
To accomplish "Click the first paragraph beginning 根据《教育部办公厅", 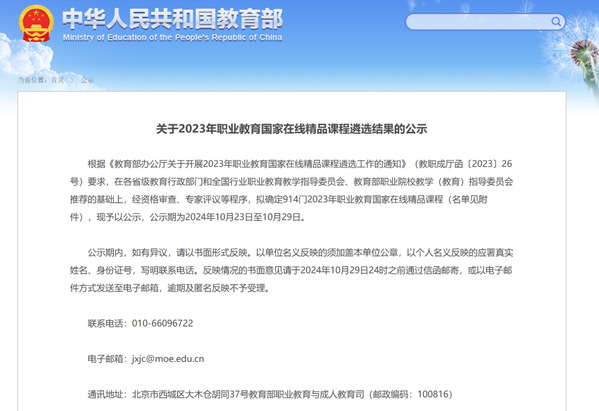I will tap(291, 190).
